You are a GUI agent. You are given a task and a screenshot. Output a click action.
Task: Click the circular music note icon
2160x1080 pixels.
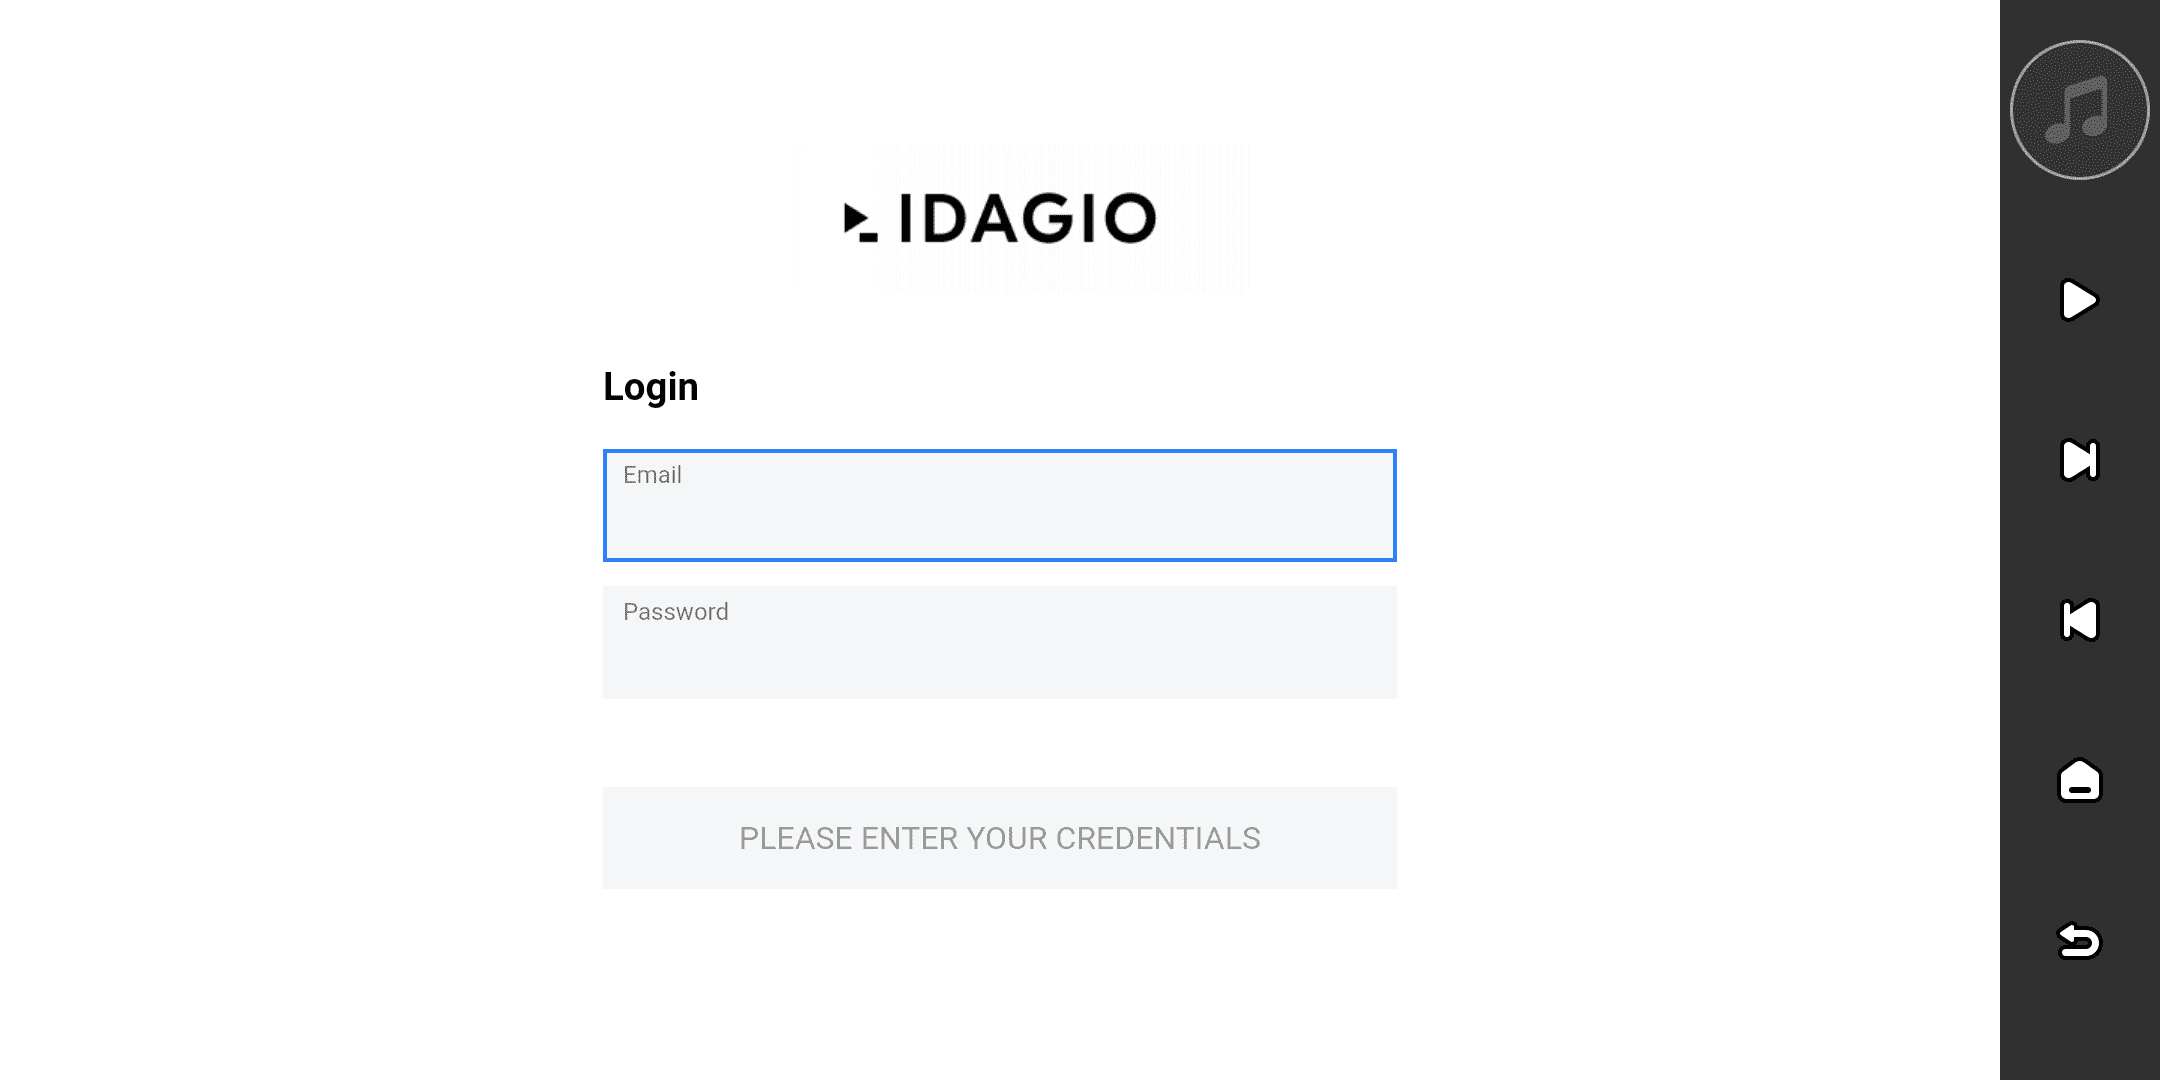2079,110
